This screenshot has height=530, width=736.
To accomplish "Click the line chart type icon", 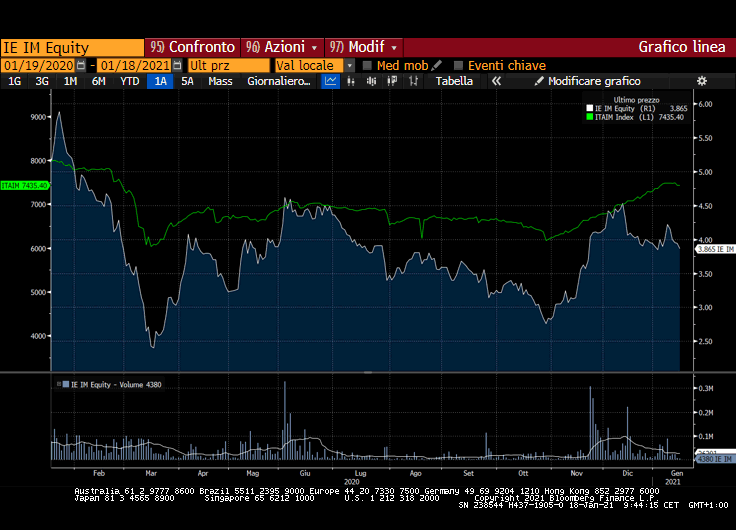I will 331,81.
